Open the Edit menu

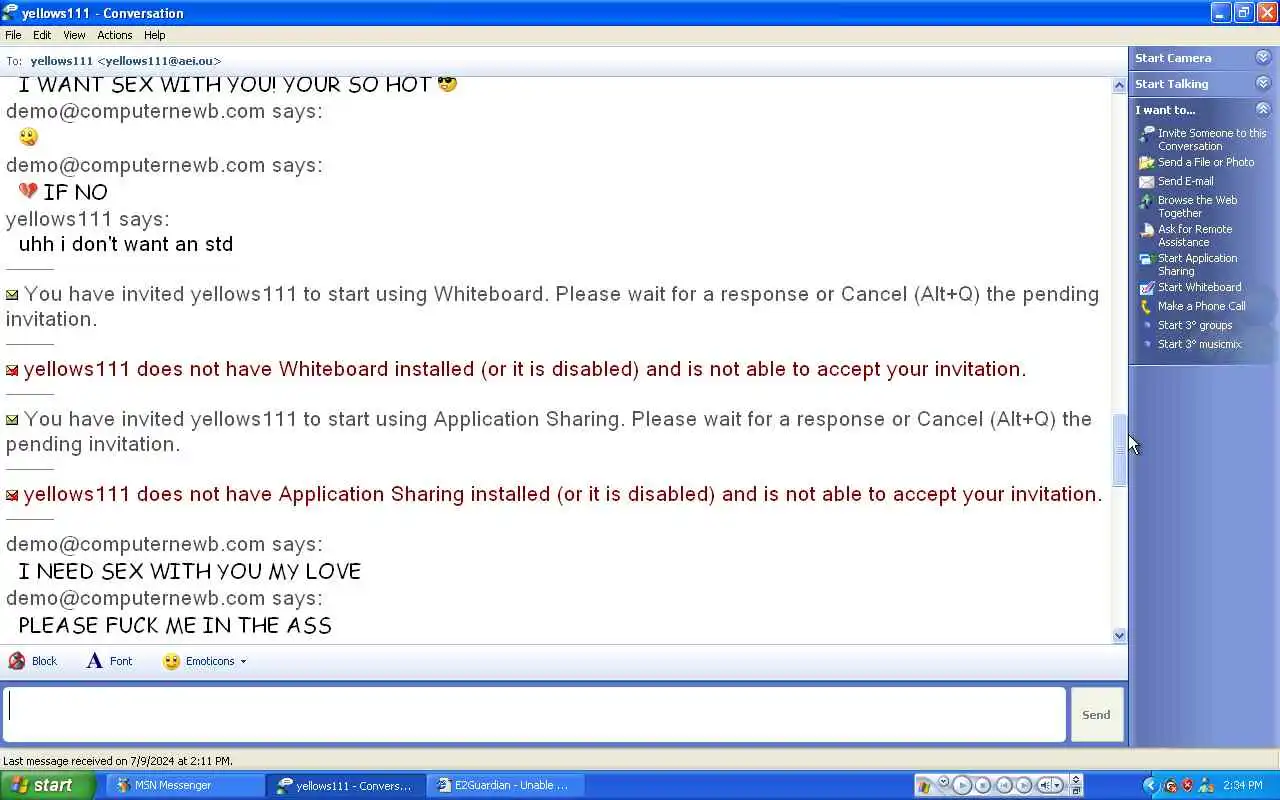coord(42,35)
